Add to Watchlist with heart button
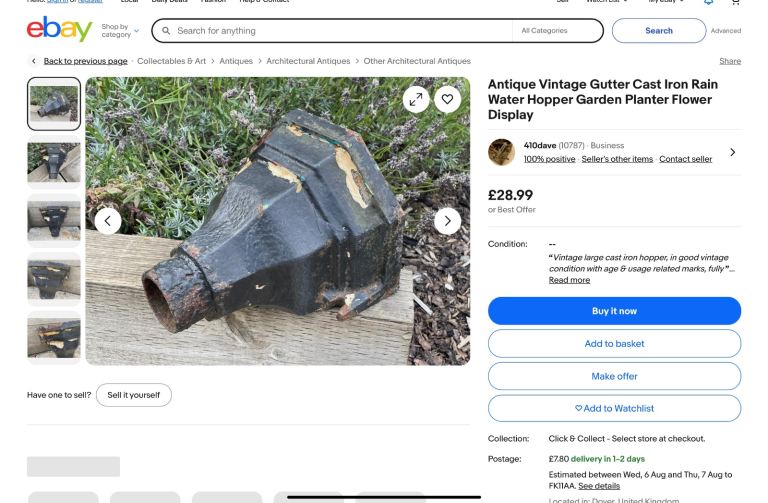Image resolution: width=768 pixels, height=503 pixels. [614, 408]
